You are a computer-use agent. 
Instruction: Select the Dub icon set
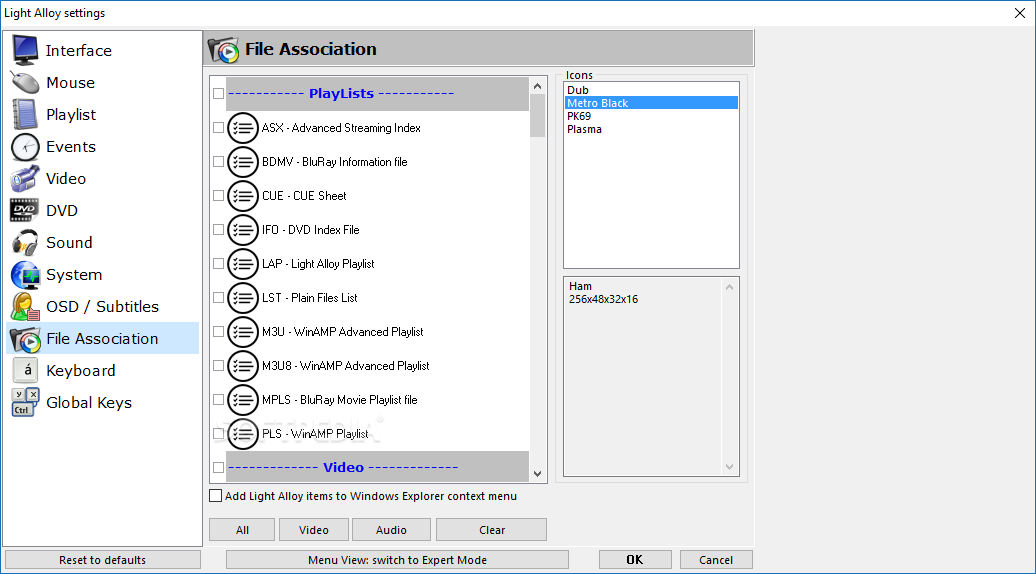click(651, 90)
